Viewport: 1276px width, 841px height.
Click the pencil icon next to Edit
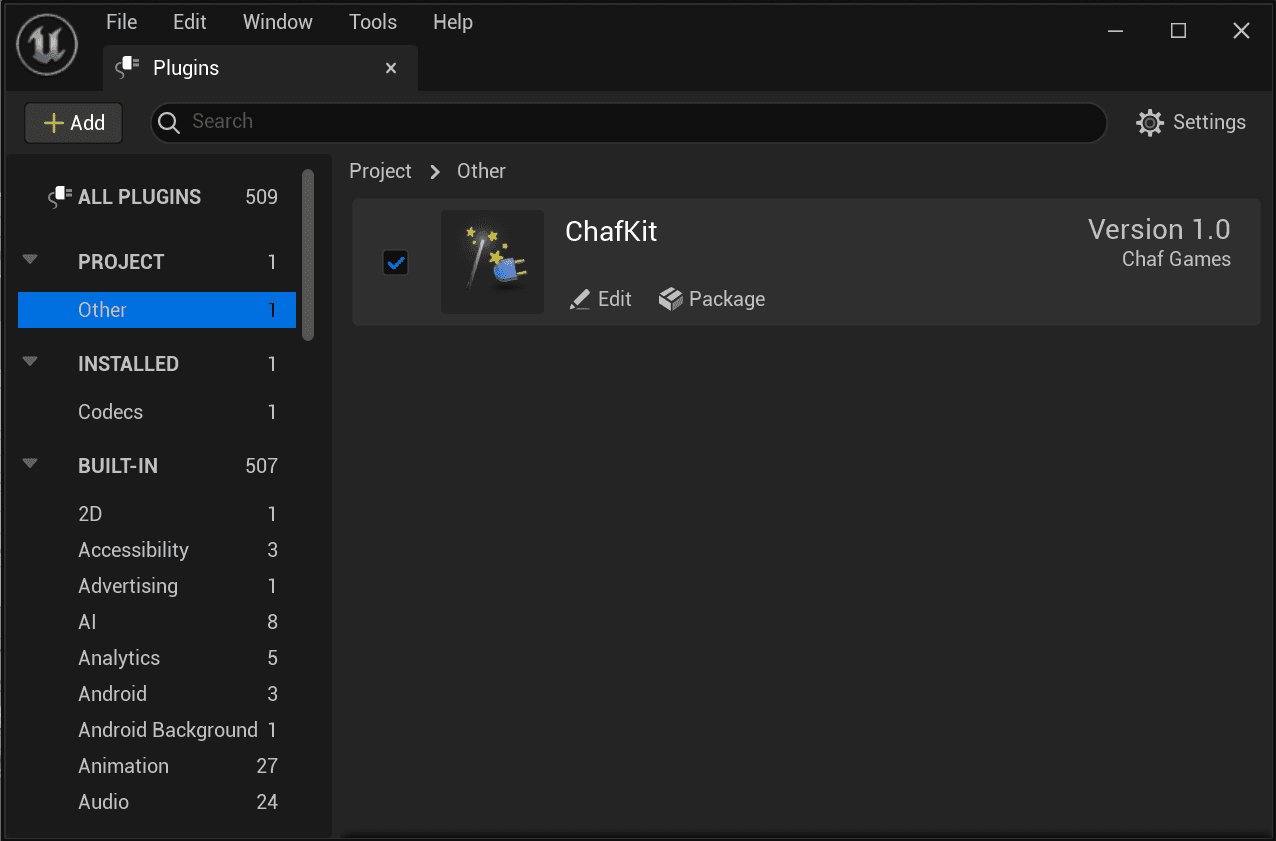tap(579, 299)
